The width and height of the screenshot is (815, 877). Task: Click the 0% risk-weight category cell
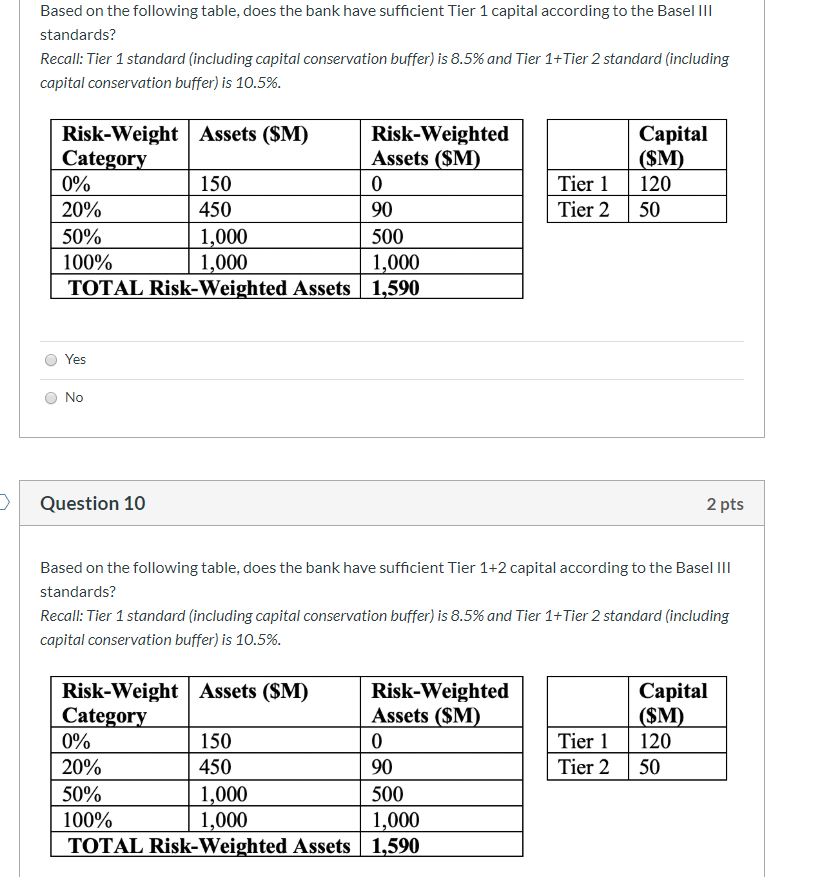[x=75, y=183]
